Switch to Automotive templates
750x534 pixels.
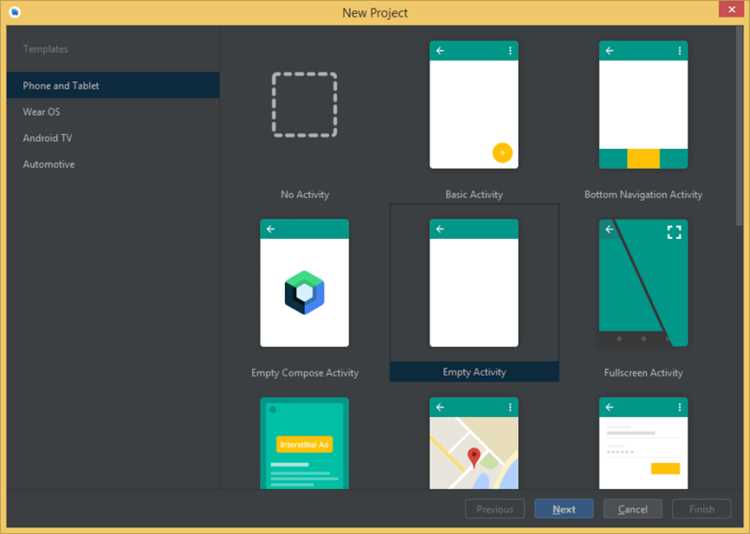coord(113,164)
